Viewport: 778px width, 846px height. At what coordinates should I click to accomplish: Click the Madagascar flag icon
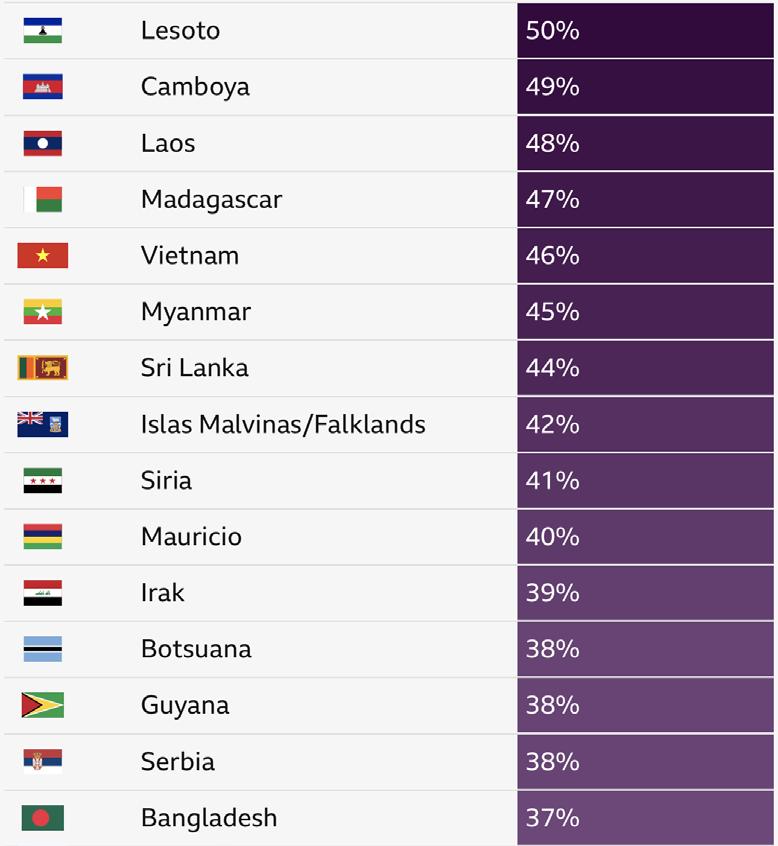coord(42,199)
